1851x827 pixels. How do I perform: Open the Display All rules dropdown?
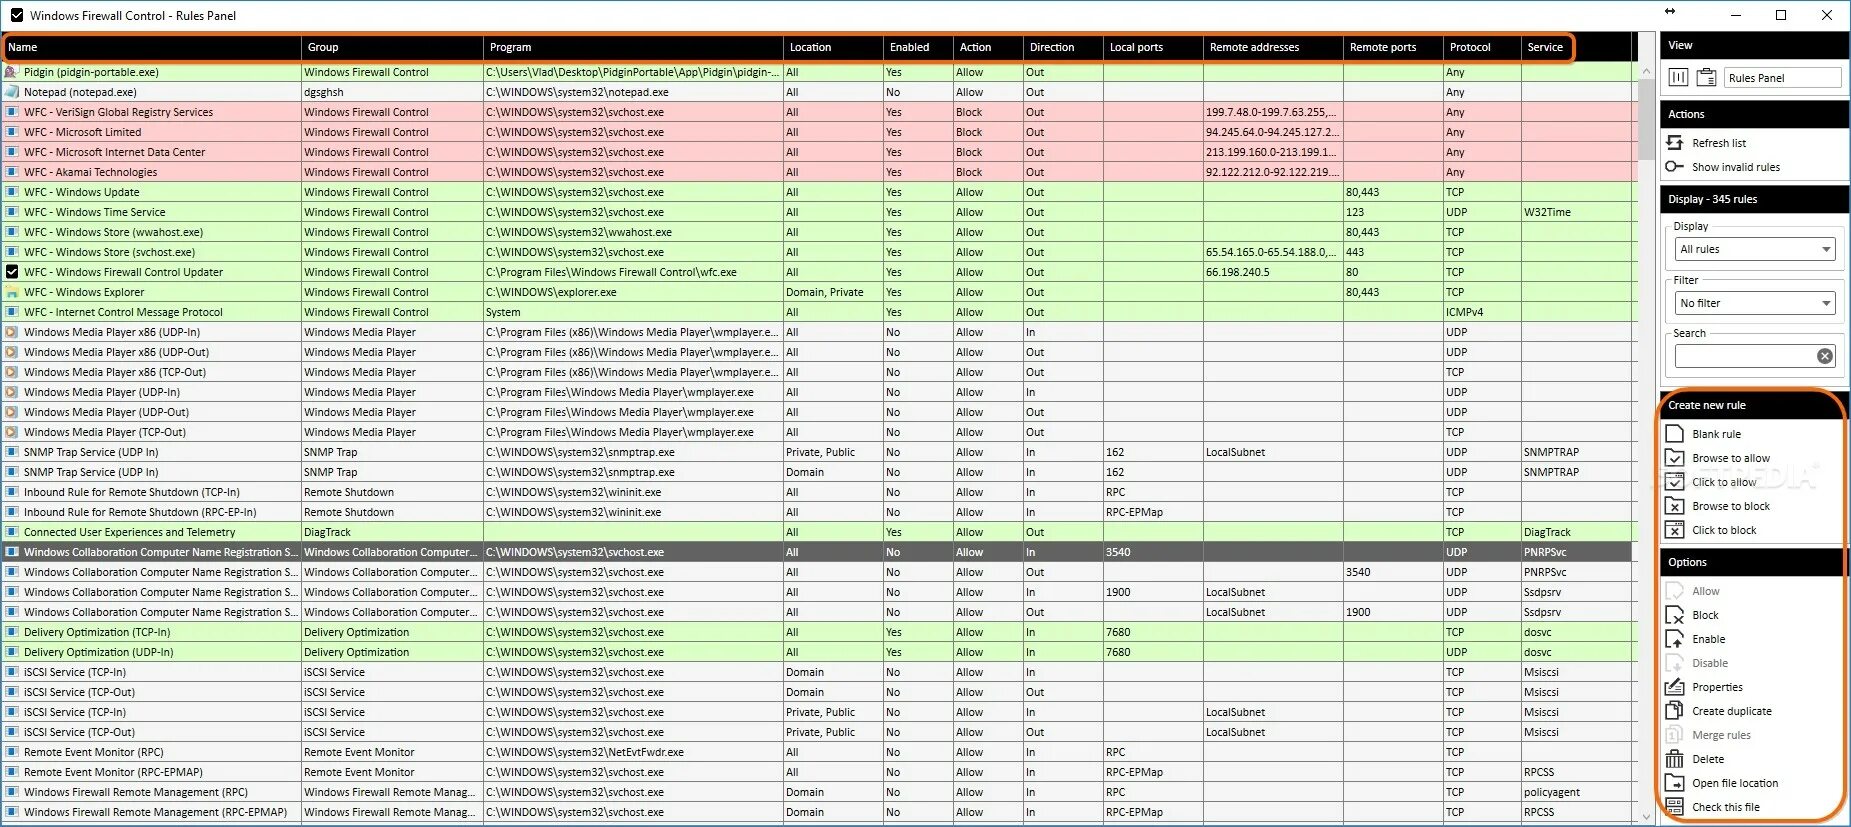tap(1755, 249)
